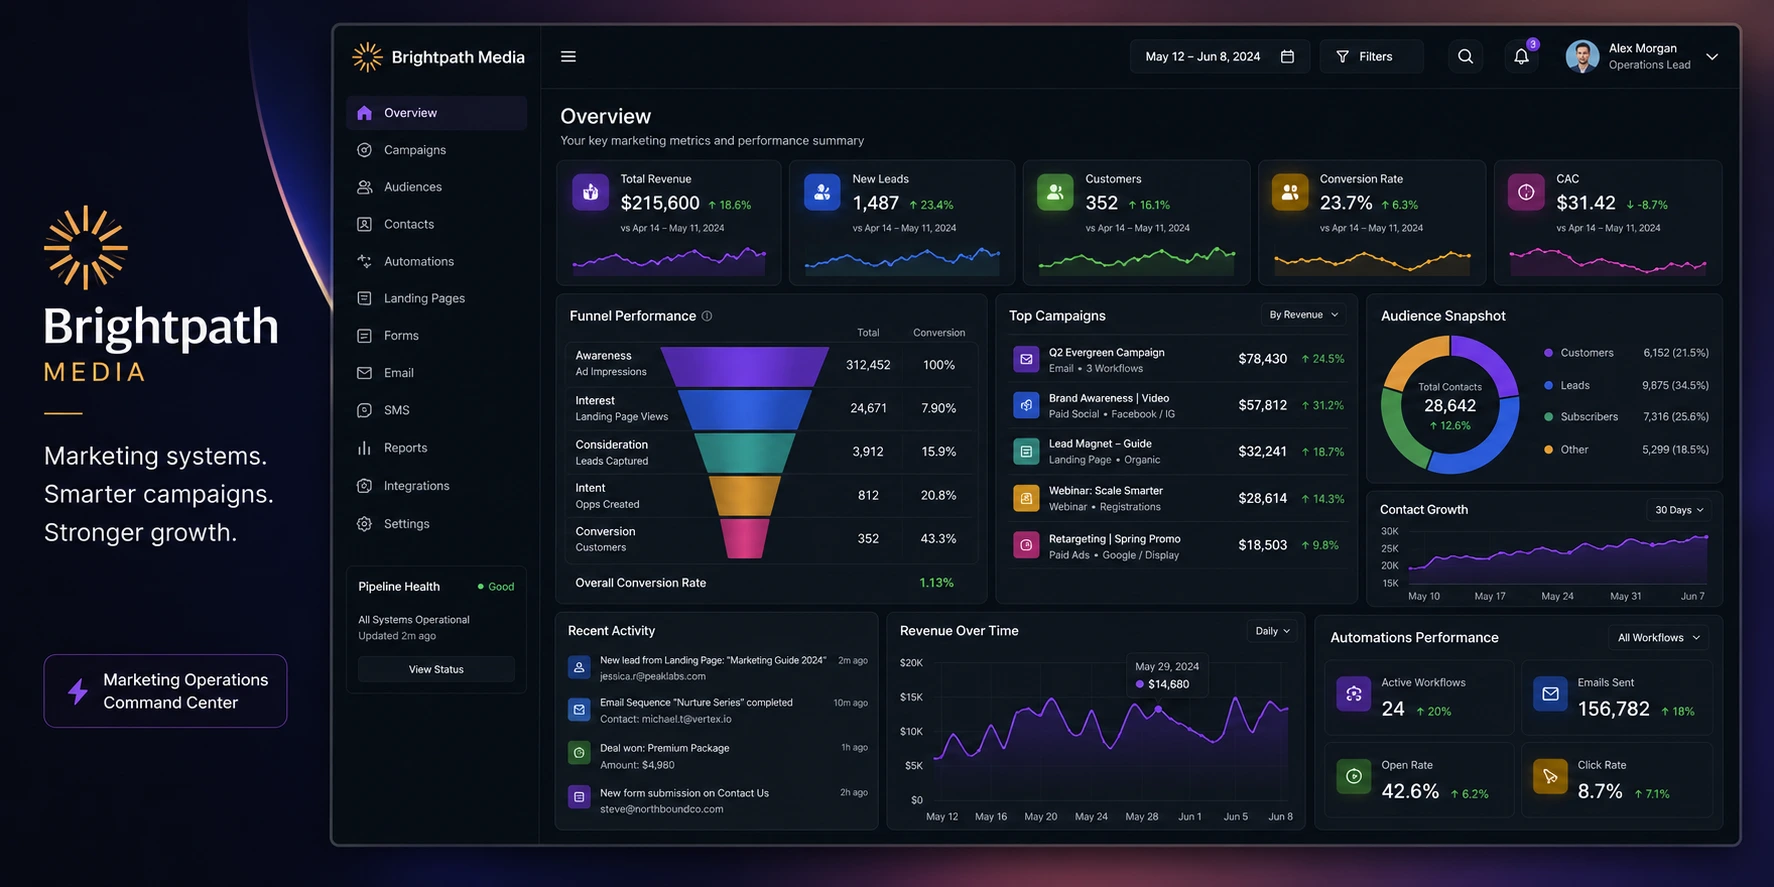Click the calendar icon in date range
Image resolution: width=1774 pixels, height=887 pixels.
coord(1287,57)
